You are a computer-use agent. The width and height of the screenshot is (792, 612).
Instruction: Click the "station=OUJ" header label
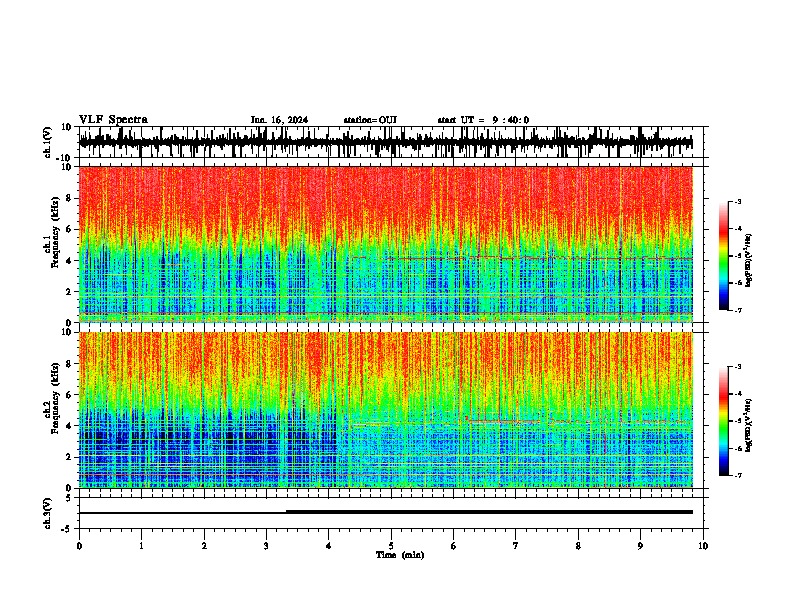pyautogui.click(x=370, y=120)
